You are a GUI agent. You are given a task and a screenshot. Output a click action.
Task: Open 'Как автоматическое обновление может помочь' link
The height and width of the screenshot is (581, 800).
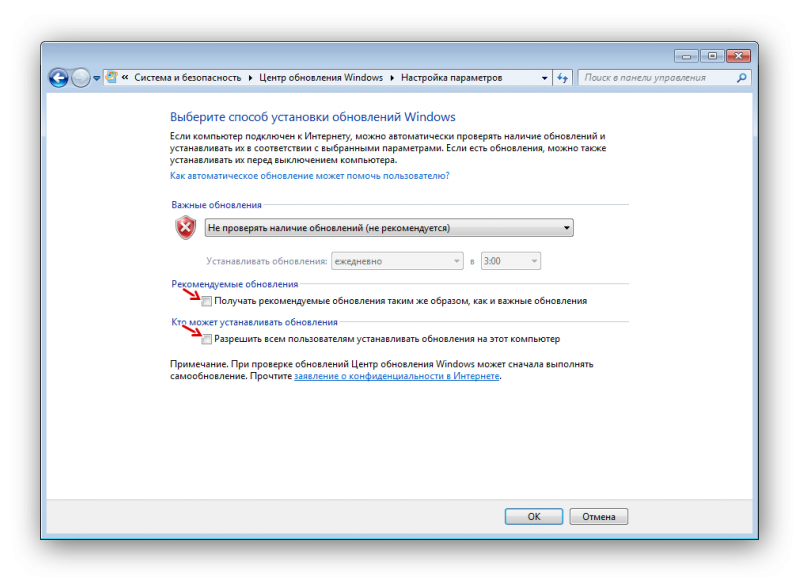point(310,175)
